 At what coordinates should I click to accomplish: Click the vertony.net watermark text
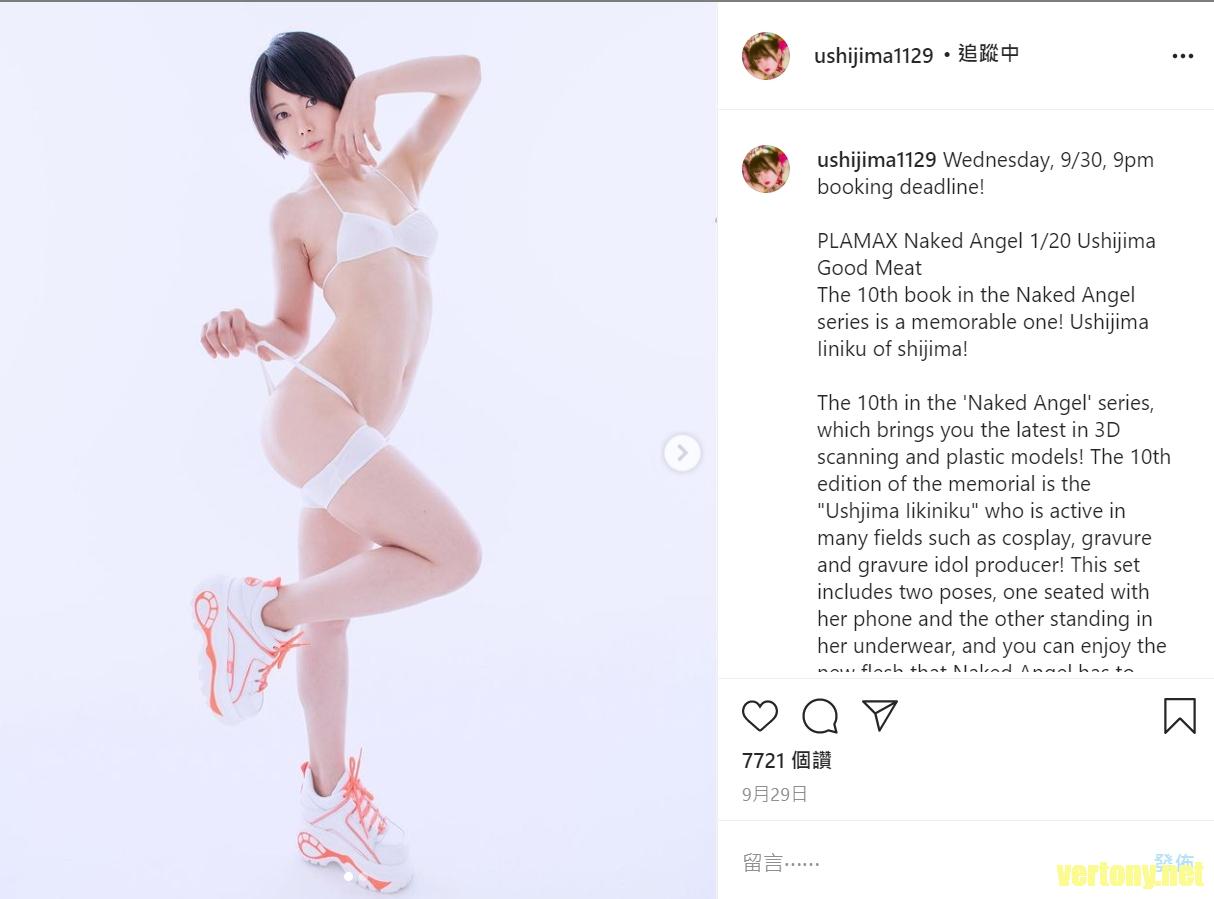pyautogui.click(x=1130, y=877)
